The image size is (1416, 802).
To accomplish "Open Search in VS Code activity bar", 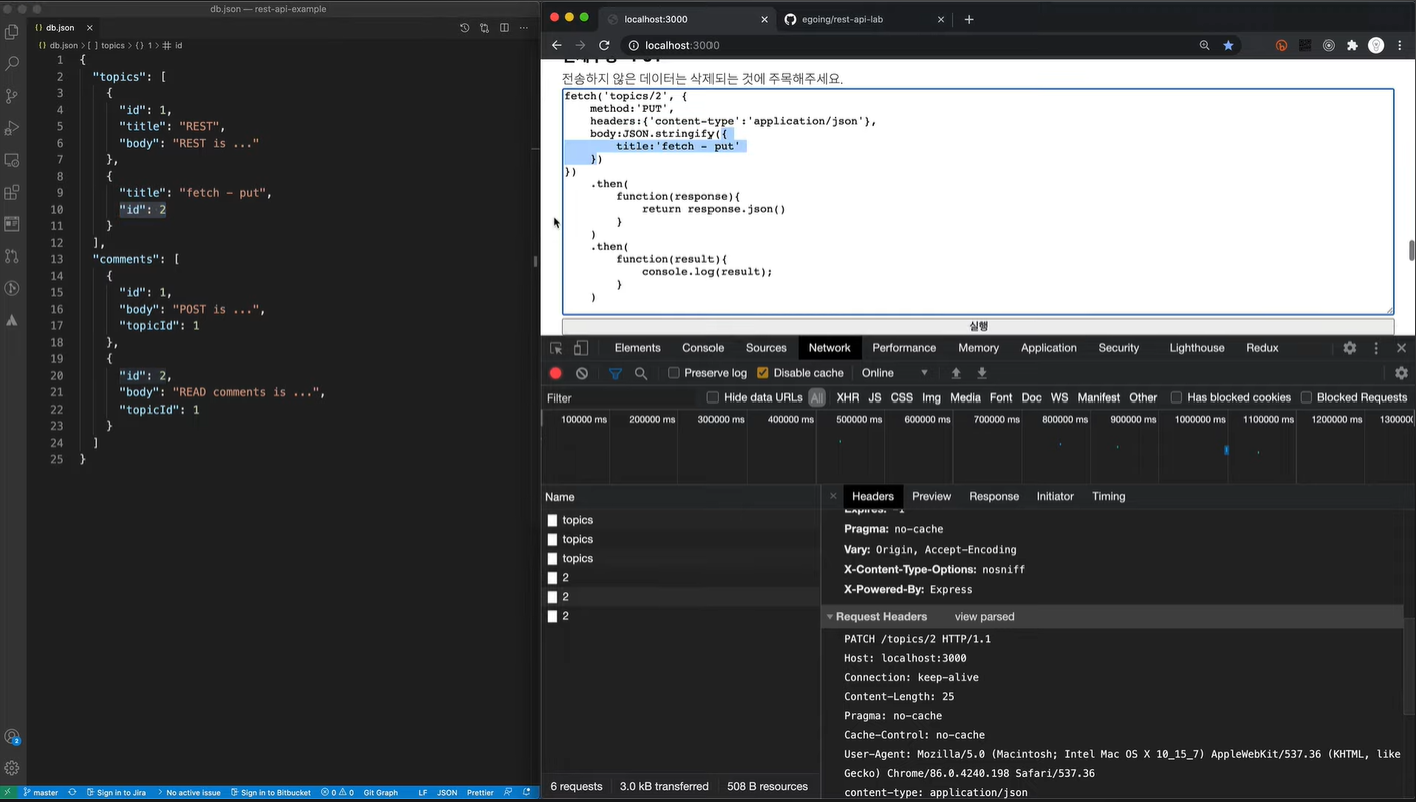I will [x=12, y=63].
